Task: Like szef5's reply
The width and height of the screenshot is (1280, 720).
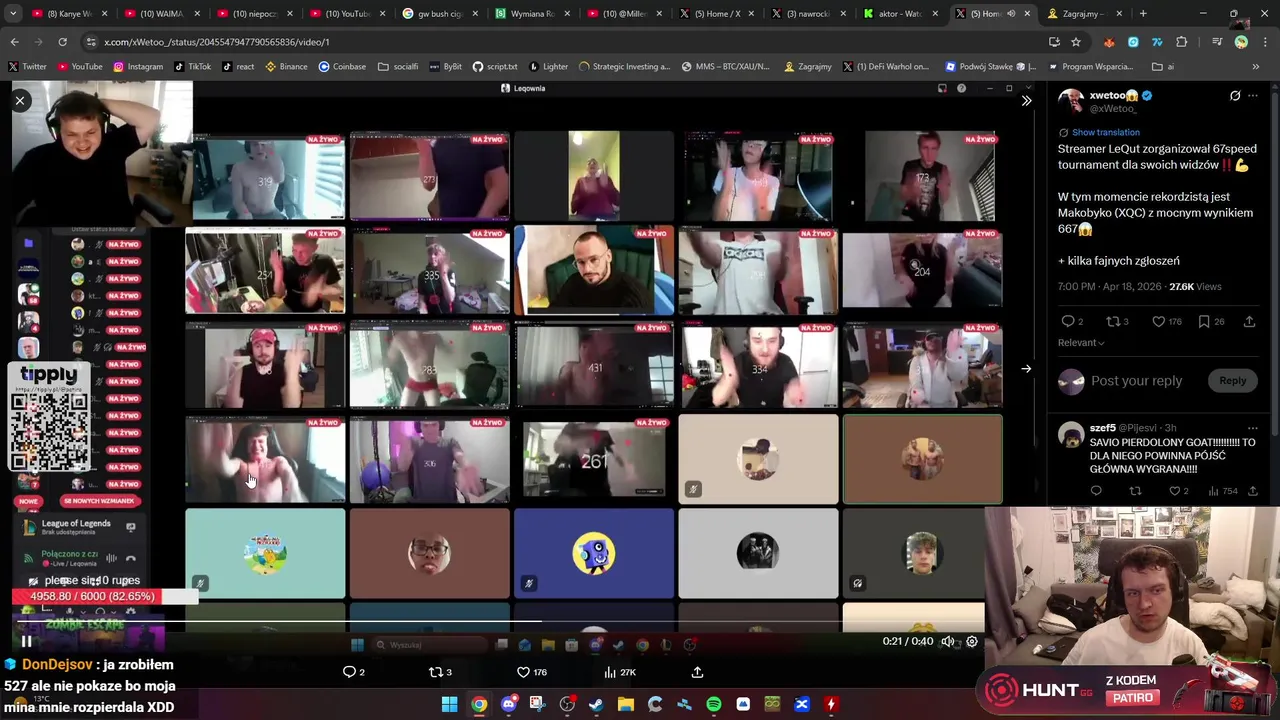Action: [1175, 491]
